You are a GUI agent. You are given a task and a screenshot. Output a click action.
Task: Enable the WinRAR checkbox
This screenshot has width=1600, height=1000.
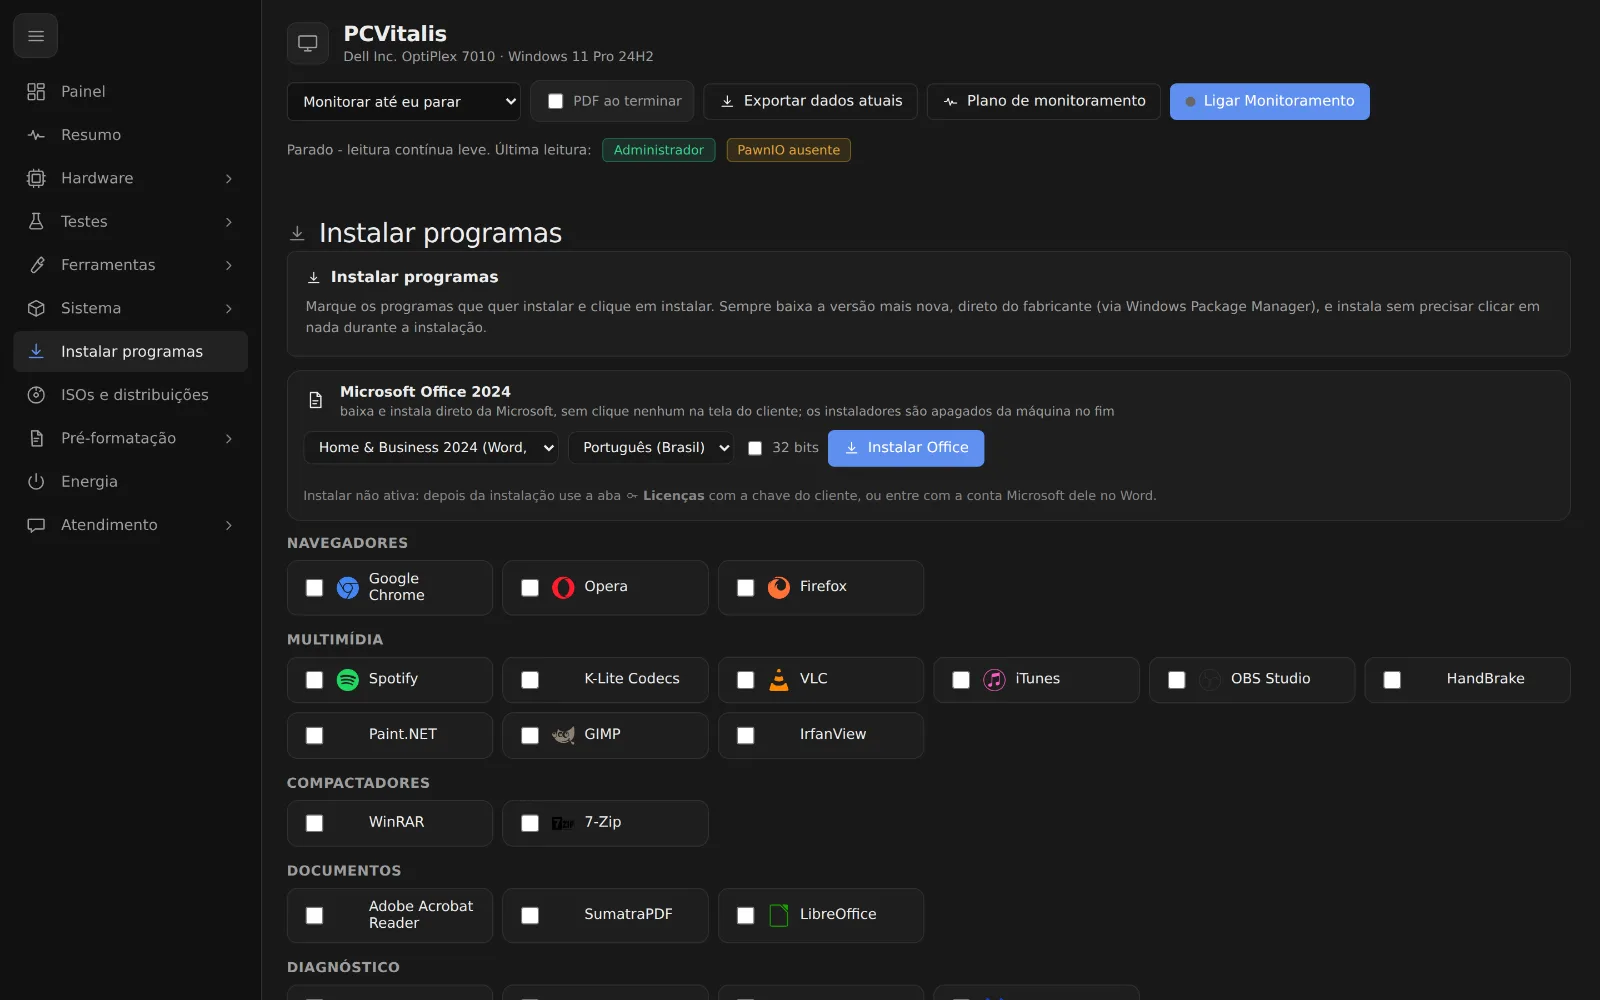pyautogui.click(x=314, y=823)
